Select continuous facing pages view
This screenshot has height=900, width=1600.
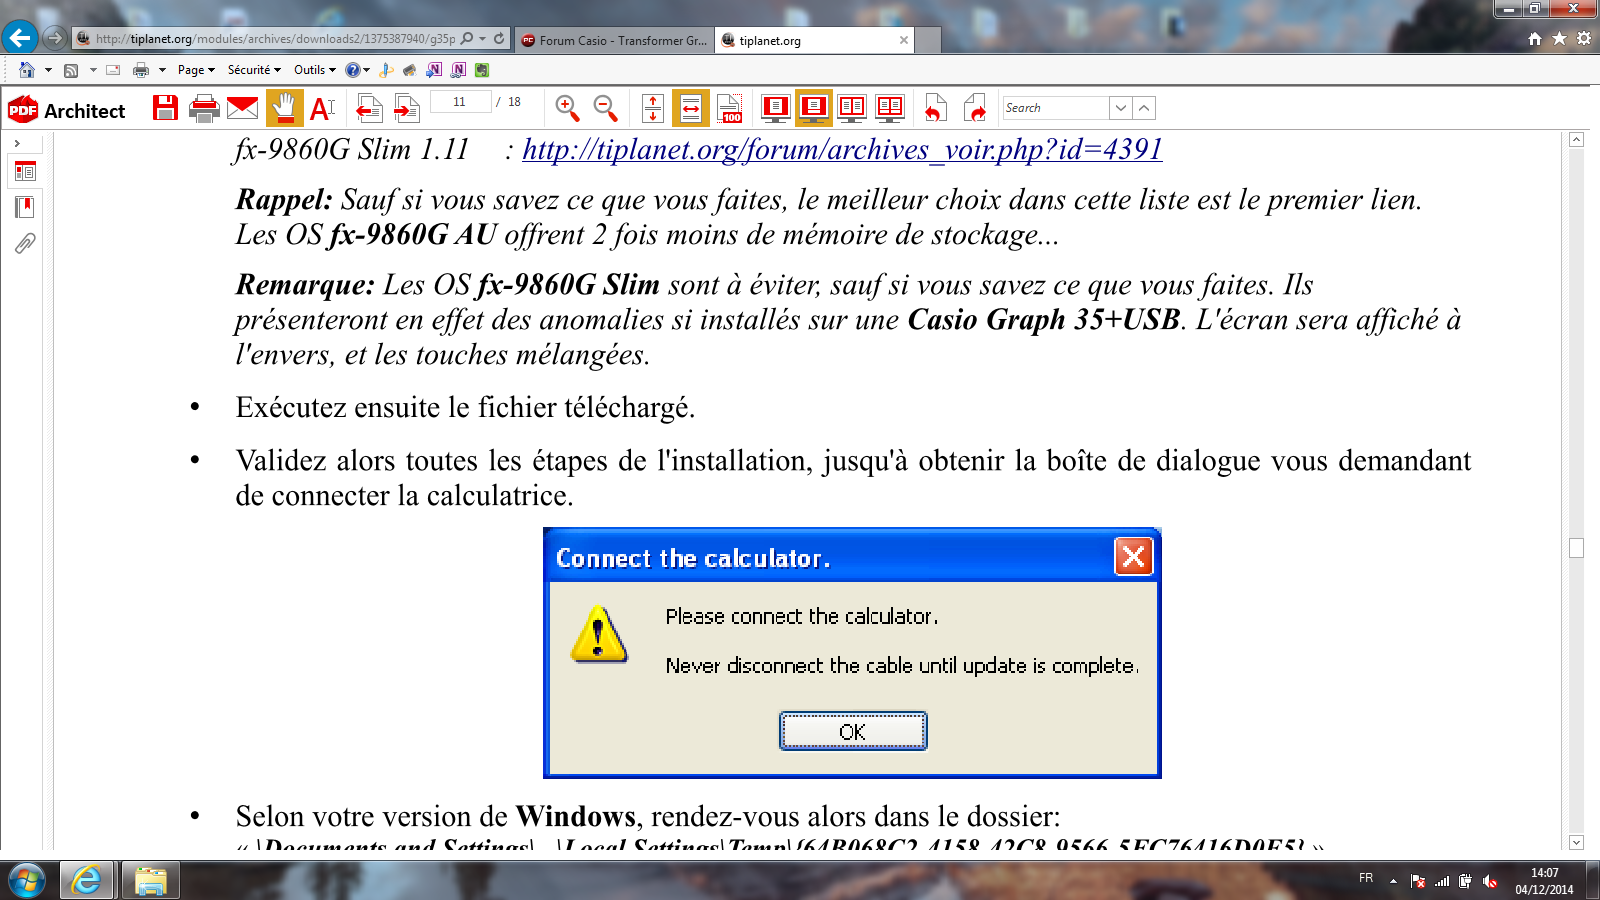pyautogui.click(x=890, y=108)
